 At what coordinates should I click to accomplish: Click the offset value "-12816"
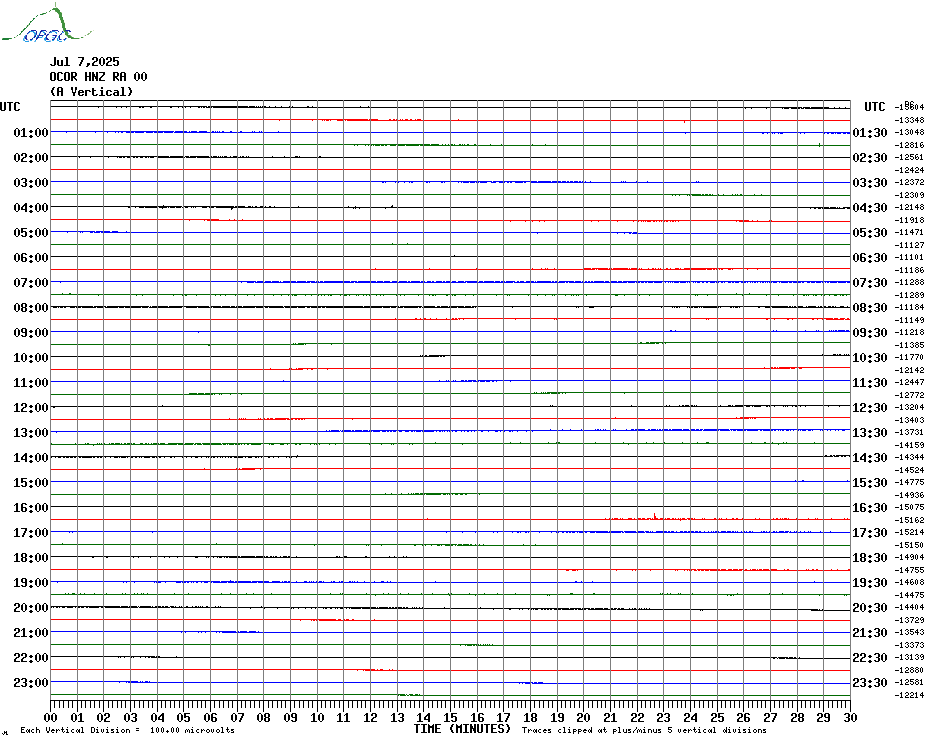909,145
